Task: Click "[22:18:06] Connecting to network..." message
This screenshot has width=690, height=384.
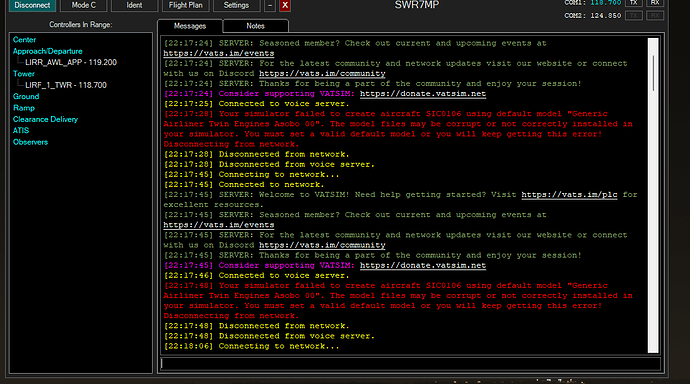Action: 251,346
